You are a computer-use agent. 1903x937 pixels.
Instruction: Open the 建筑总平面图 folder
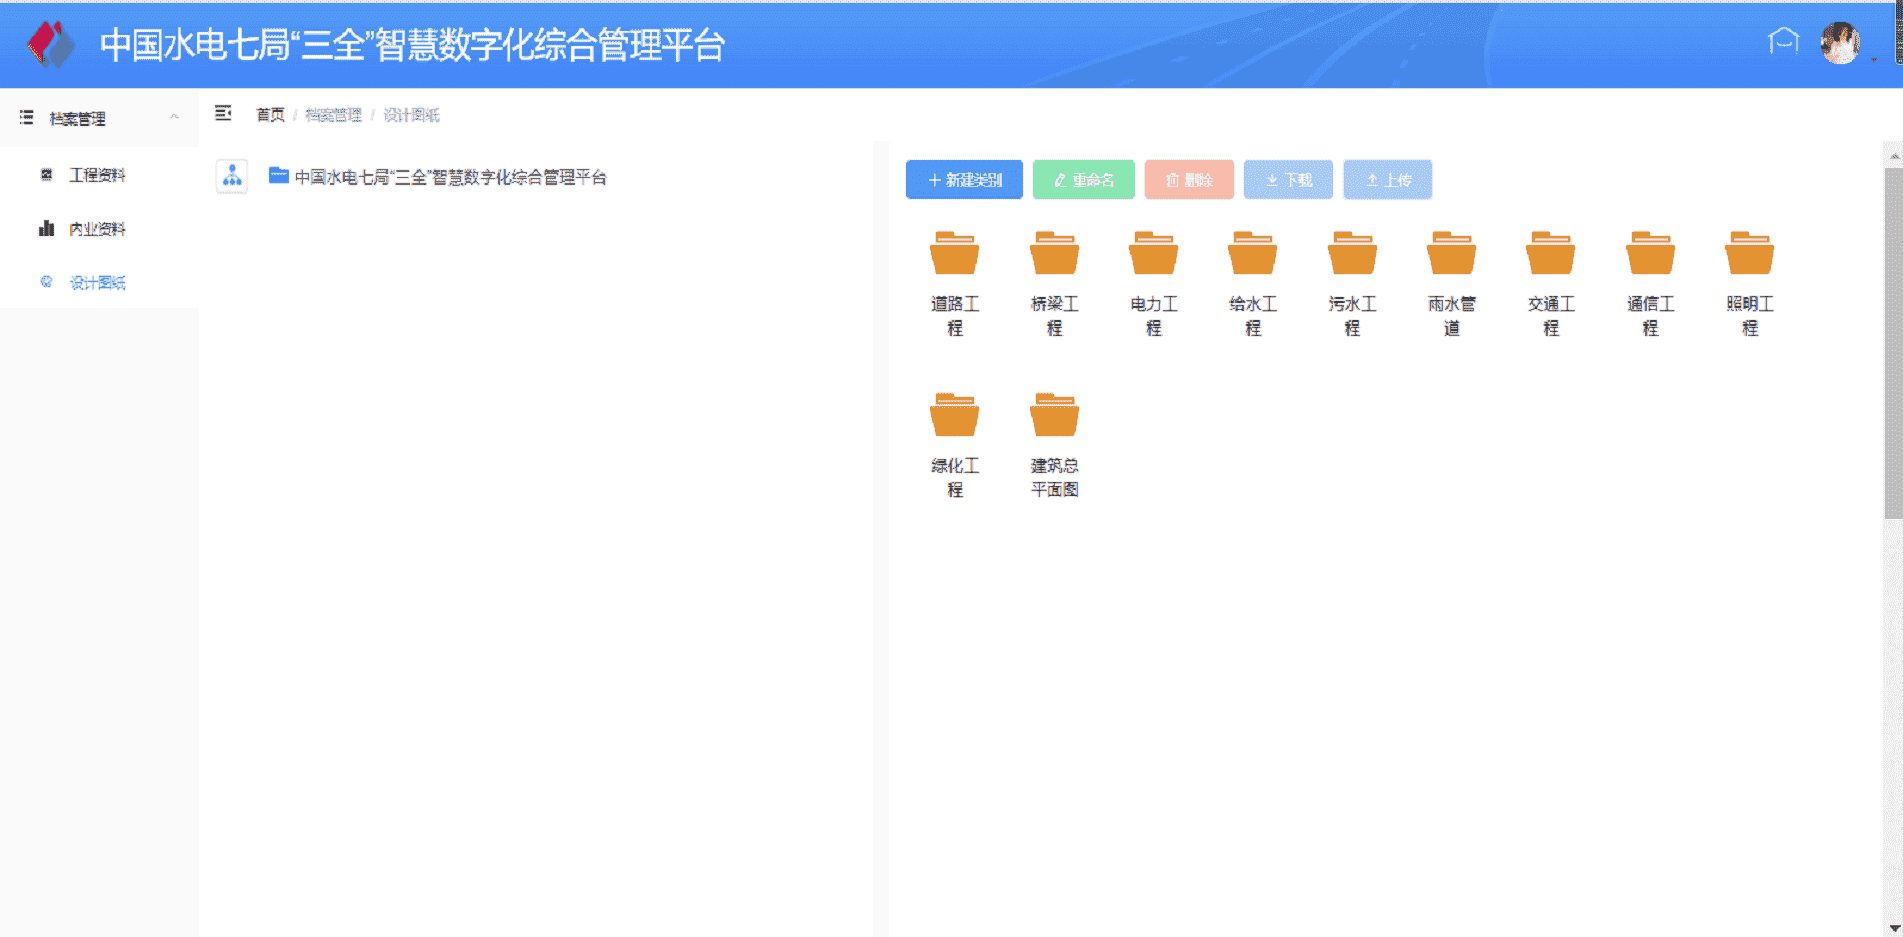coord(1054,416)
